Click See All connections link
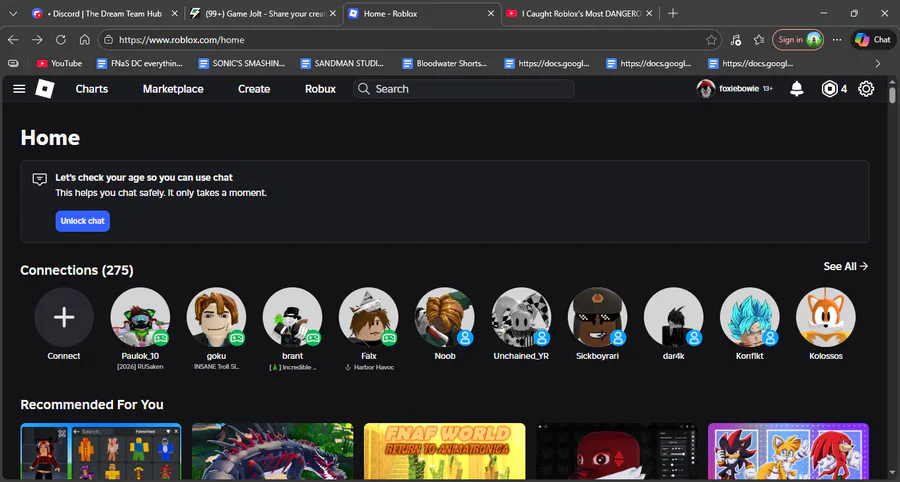Image resolution: width=900 pixels, height=482 pixels. (845, 266)
